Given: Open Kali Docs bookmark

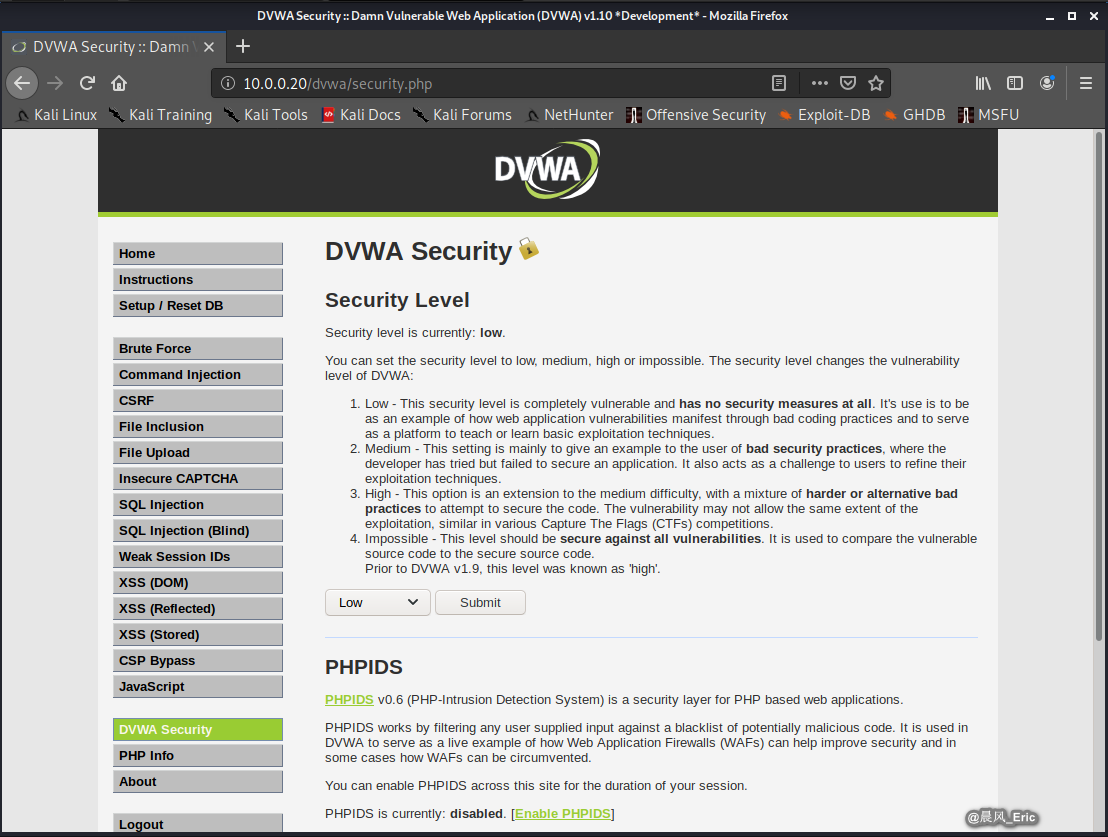Looking at the screenshot, I should [361, 115].
